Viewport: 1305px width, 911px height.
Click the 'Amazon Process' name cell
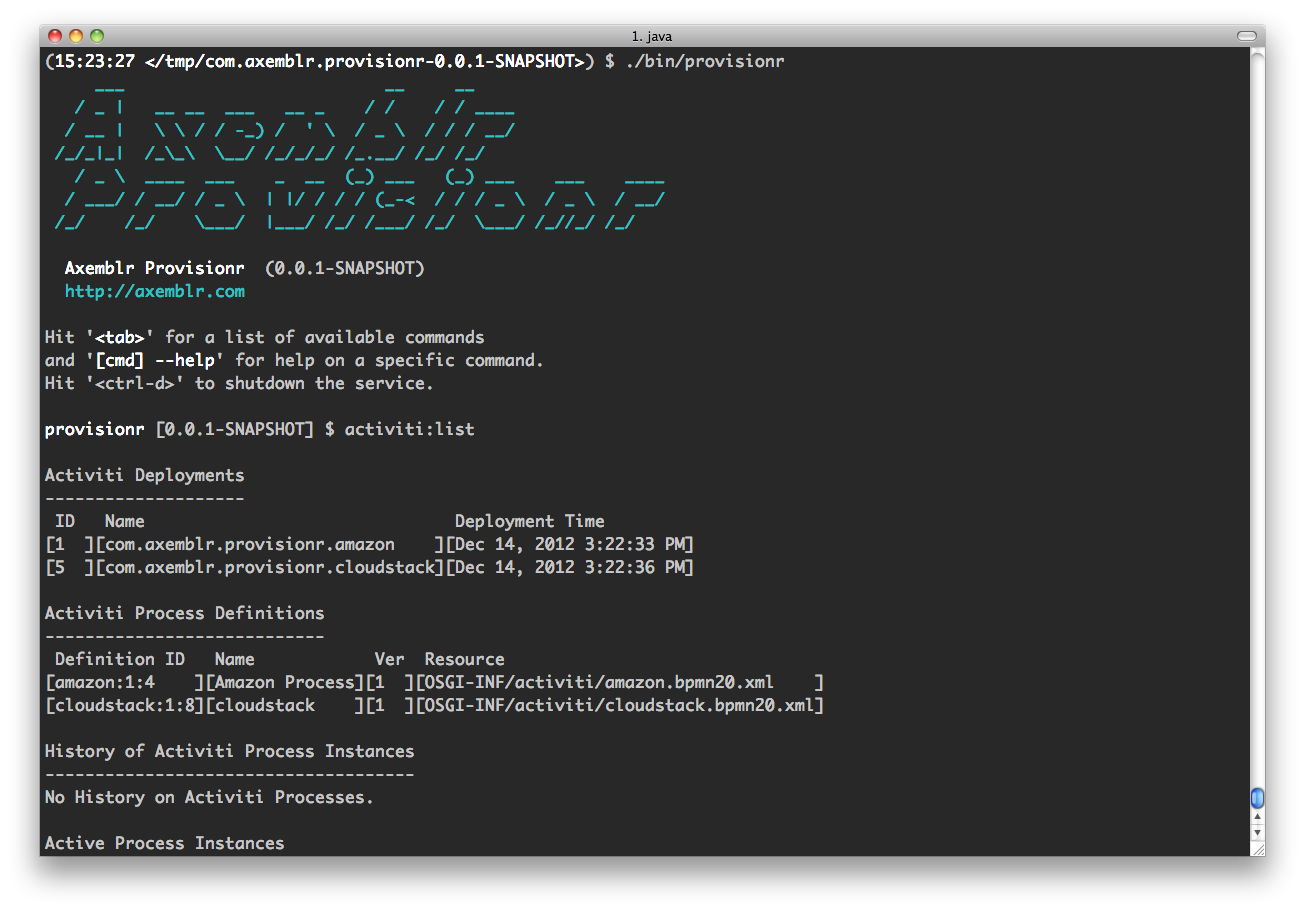coord(285,683)
